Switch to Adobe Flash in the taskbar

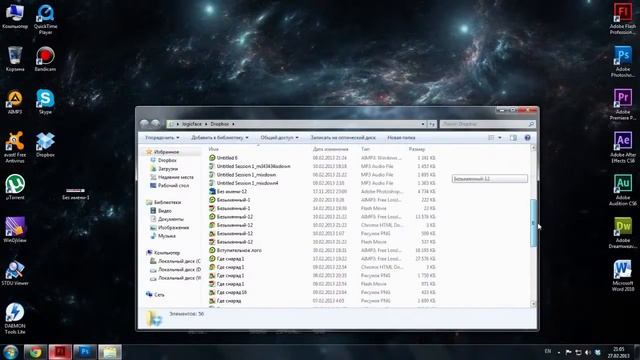coord(60,352)
